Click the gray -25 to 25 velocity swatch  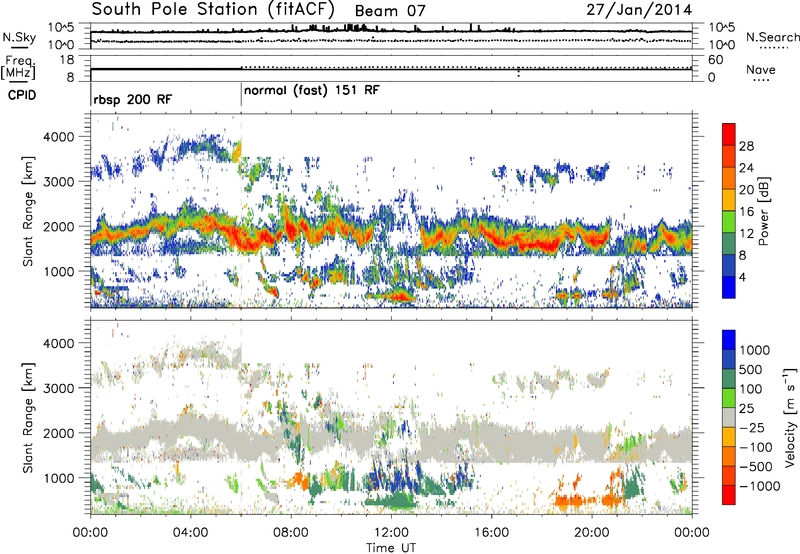(729, 417)
